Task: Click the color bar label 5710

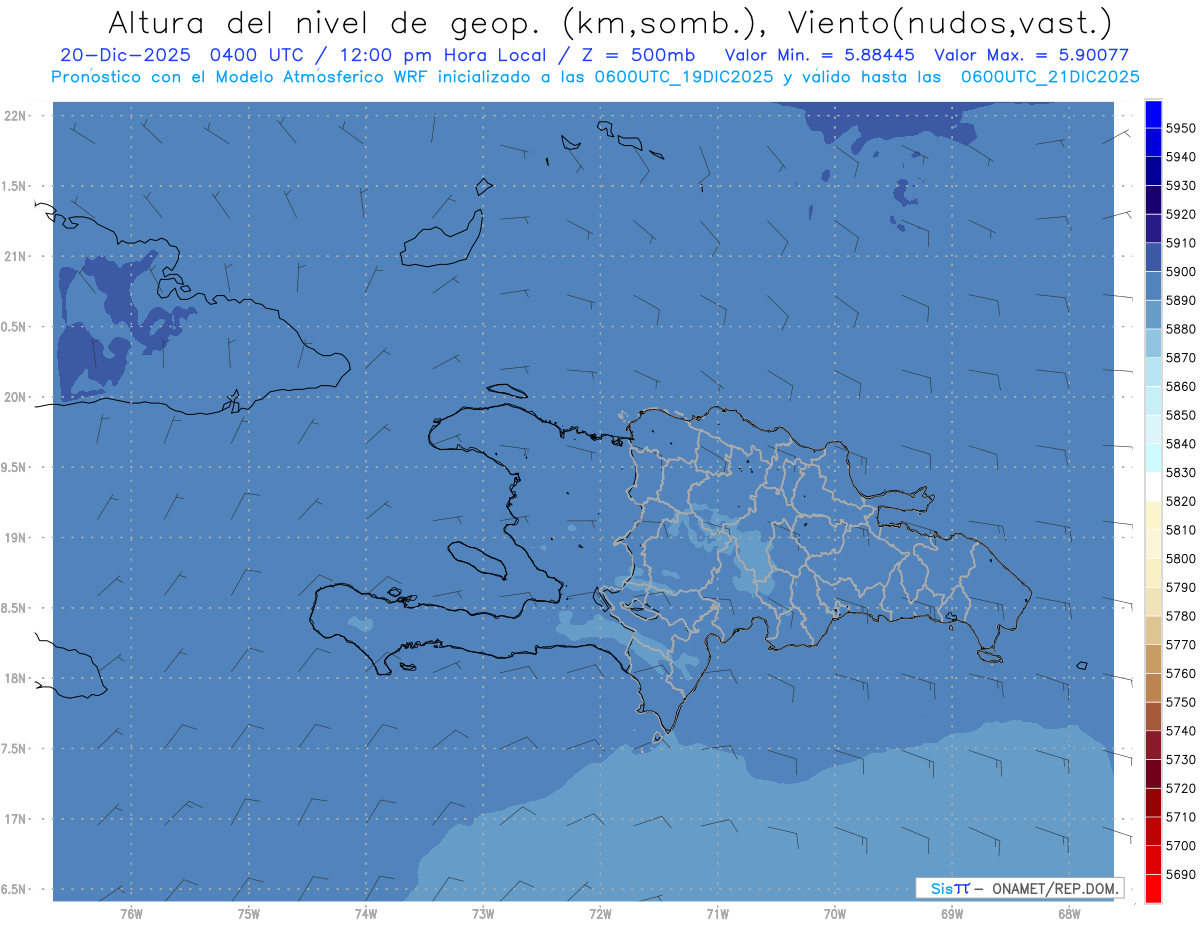Action: tap(1180, 817)
